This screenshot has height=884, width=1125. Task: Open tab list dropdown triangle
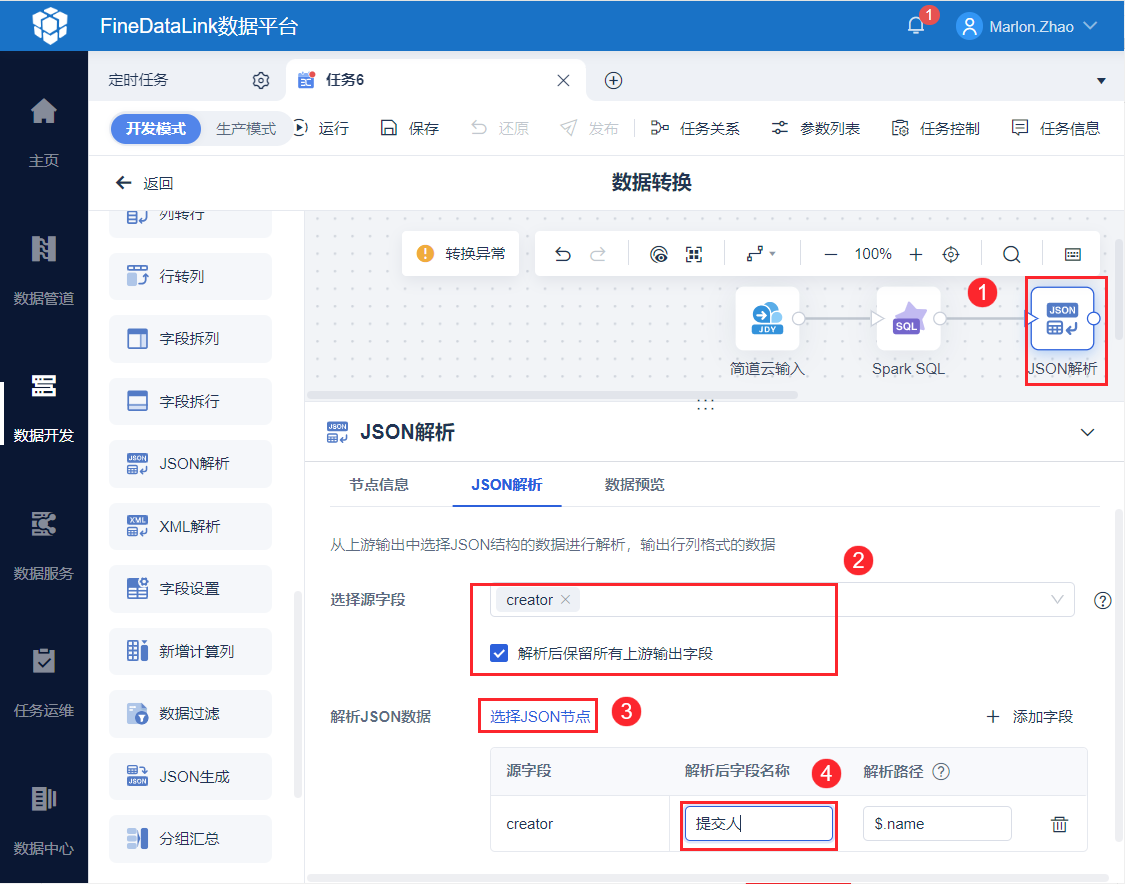1101,80
